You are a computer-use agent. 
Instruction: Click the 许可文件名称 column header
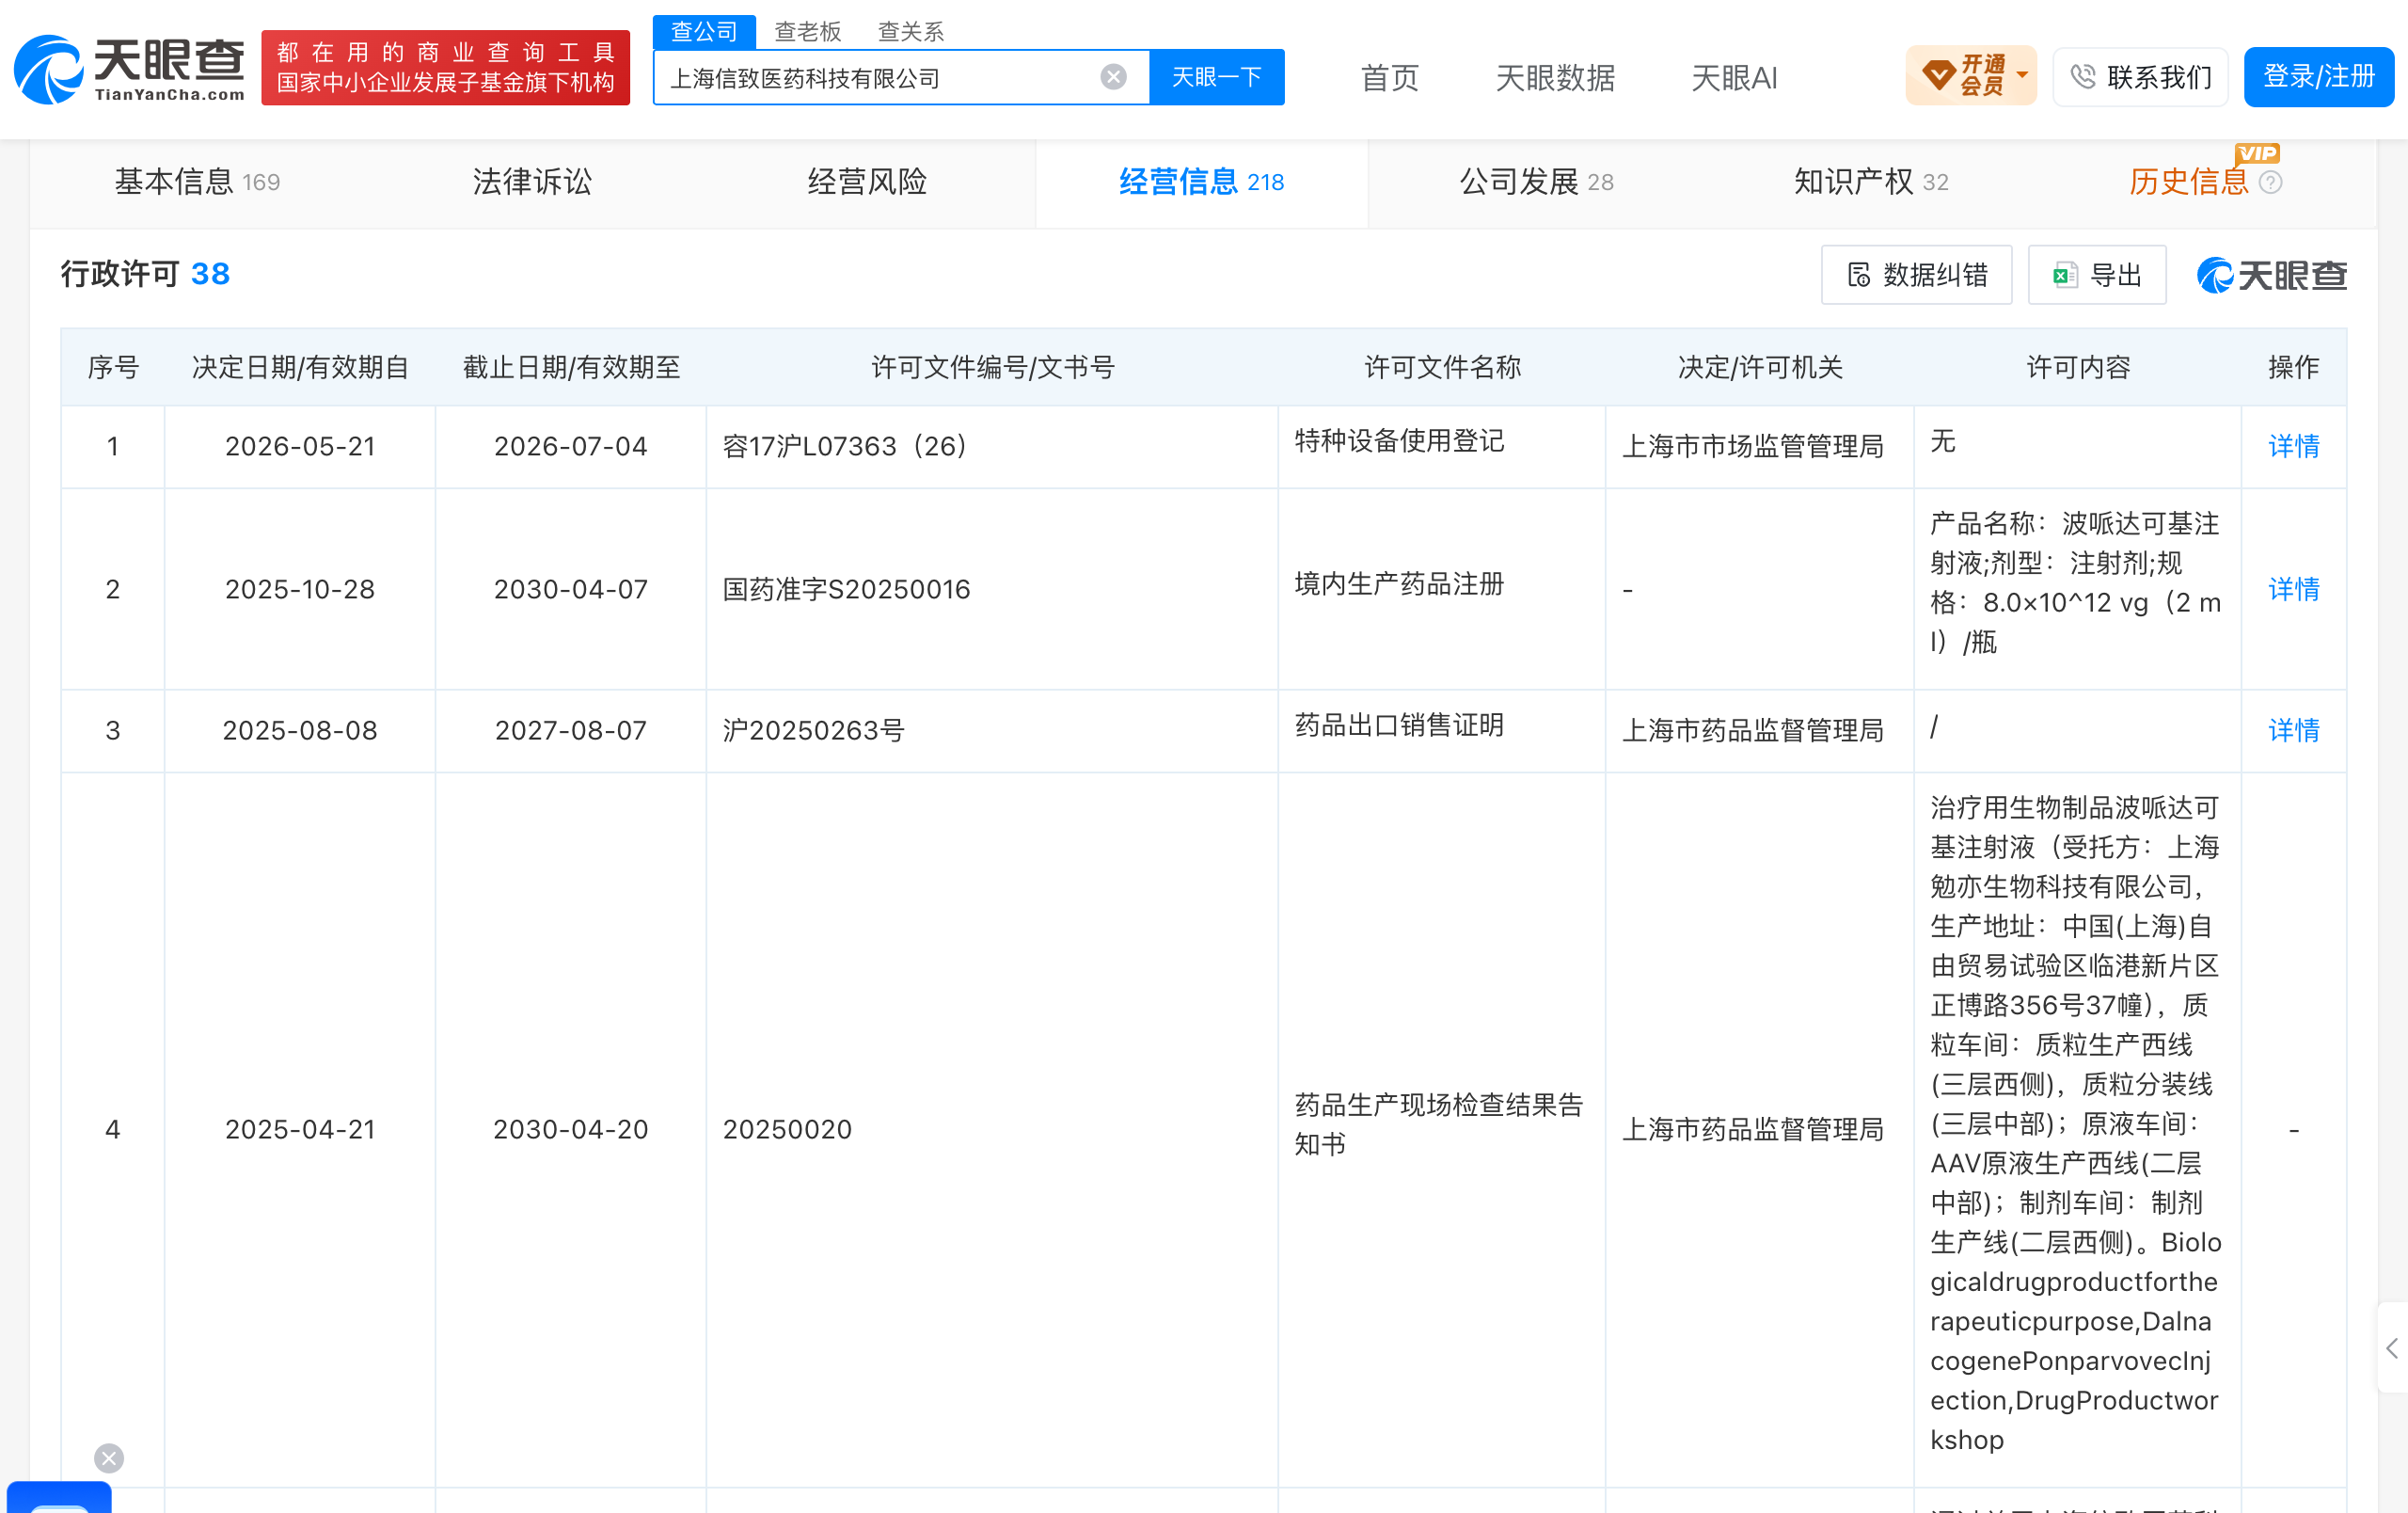pos(1442,367)
